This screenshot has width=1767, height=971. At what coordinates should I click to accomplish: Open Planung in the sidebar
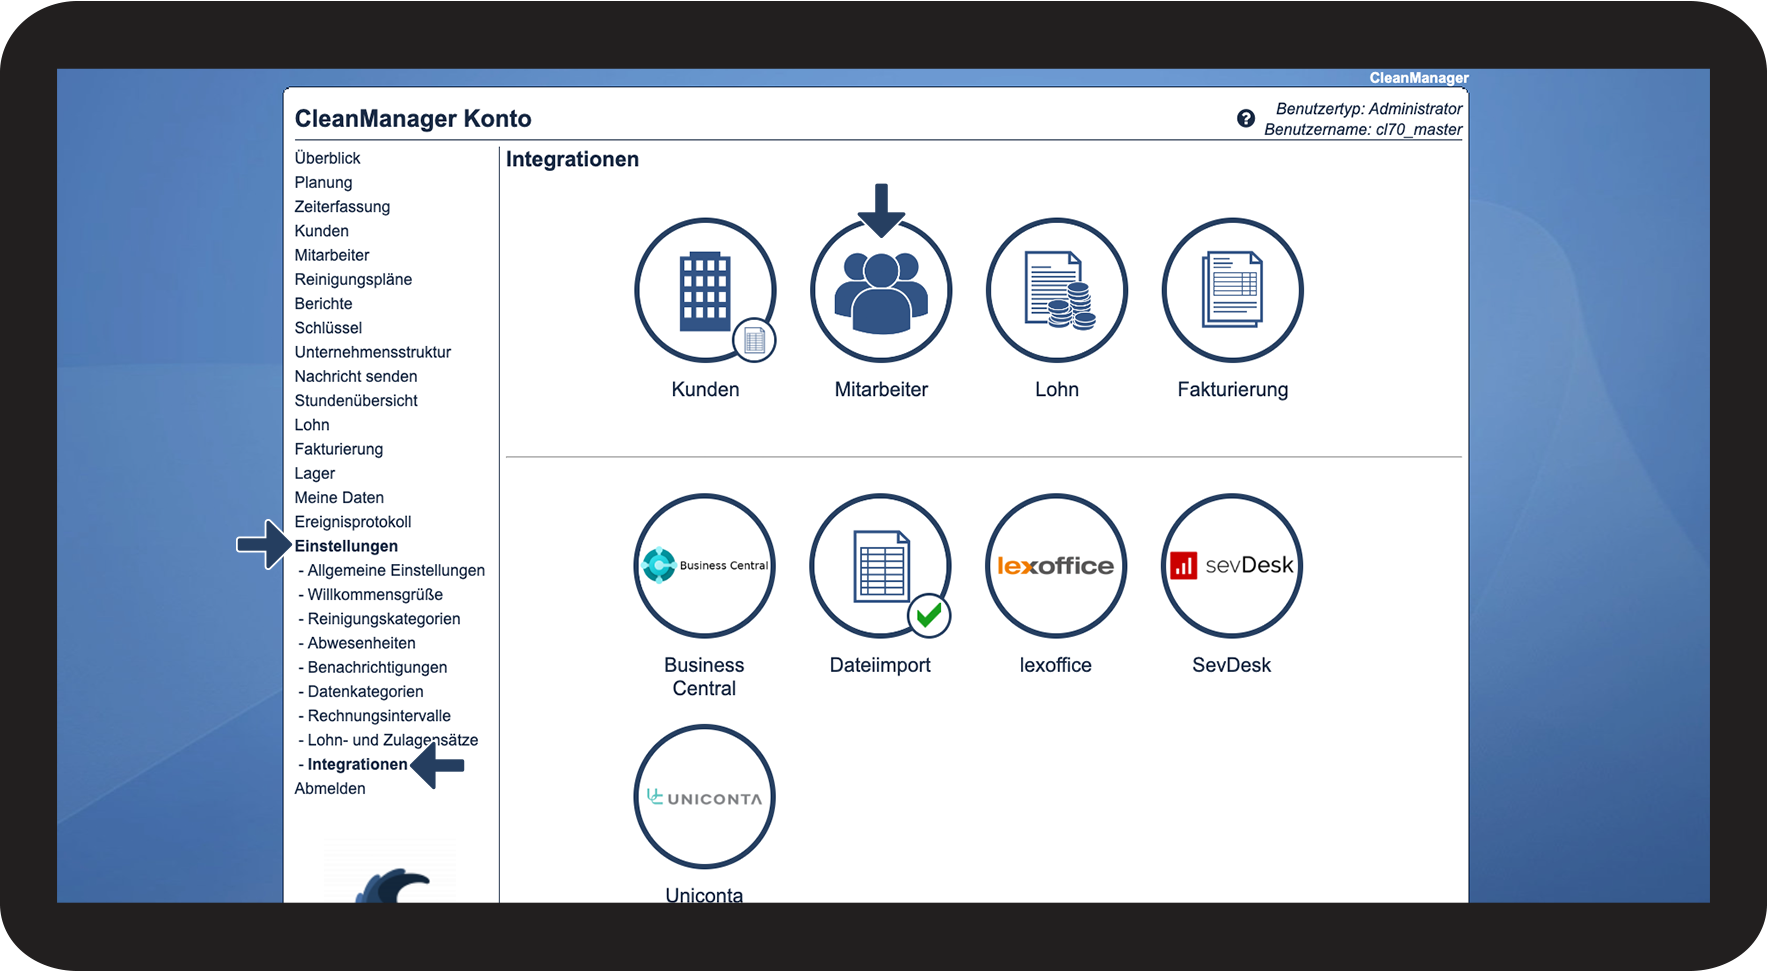point(323,182)
